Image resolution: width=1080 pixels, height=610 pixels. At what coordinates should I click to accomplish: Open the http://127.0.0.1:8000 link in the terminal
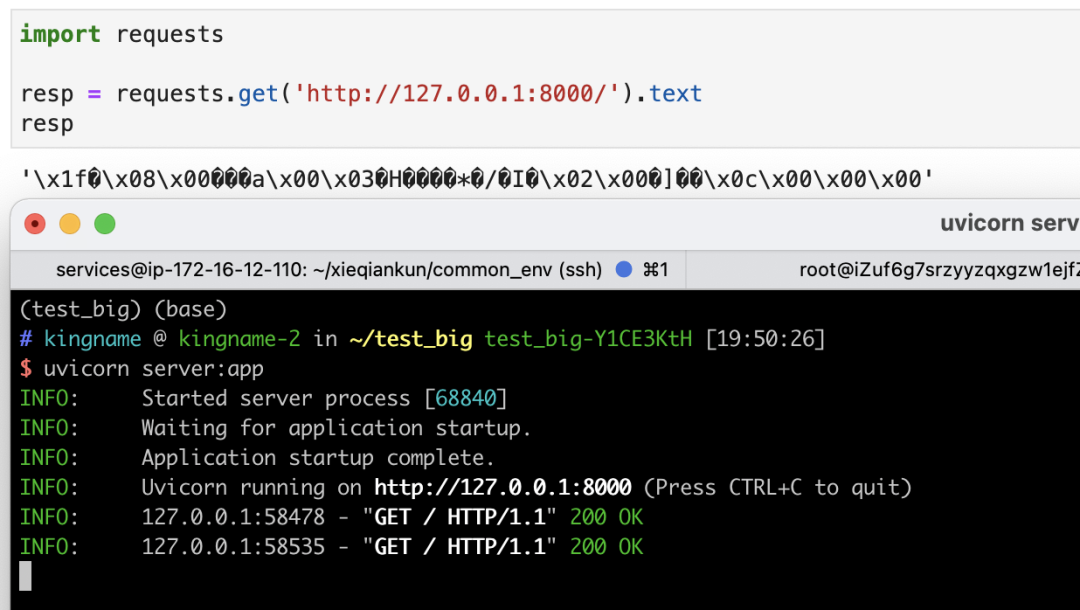click(502, 488)
